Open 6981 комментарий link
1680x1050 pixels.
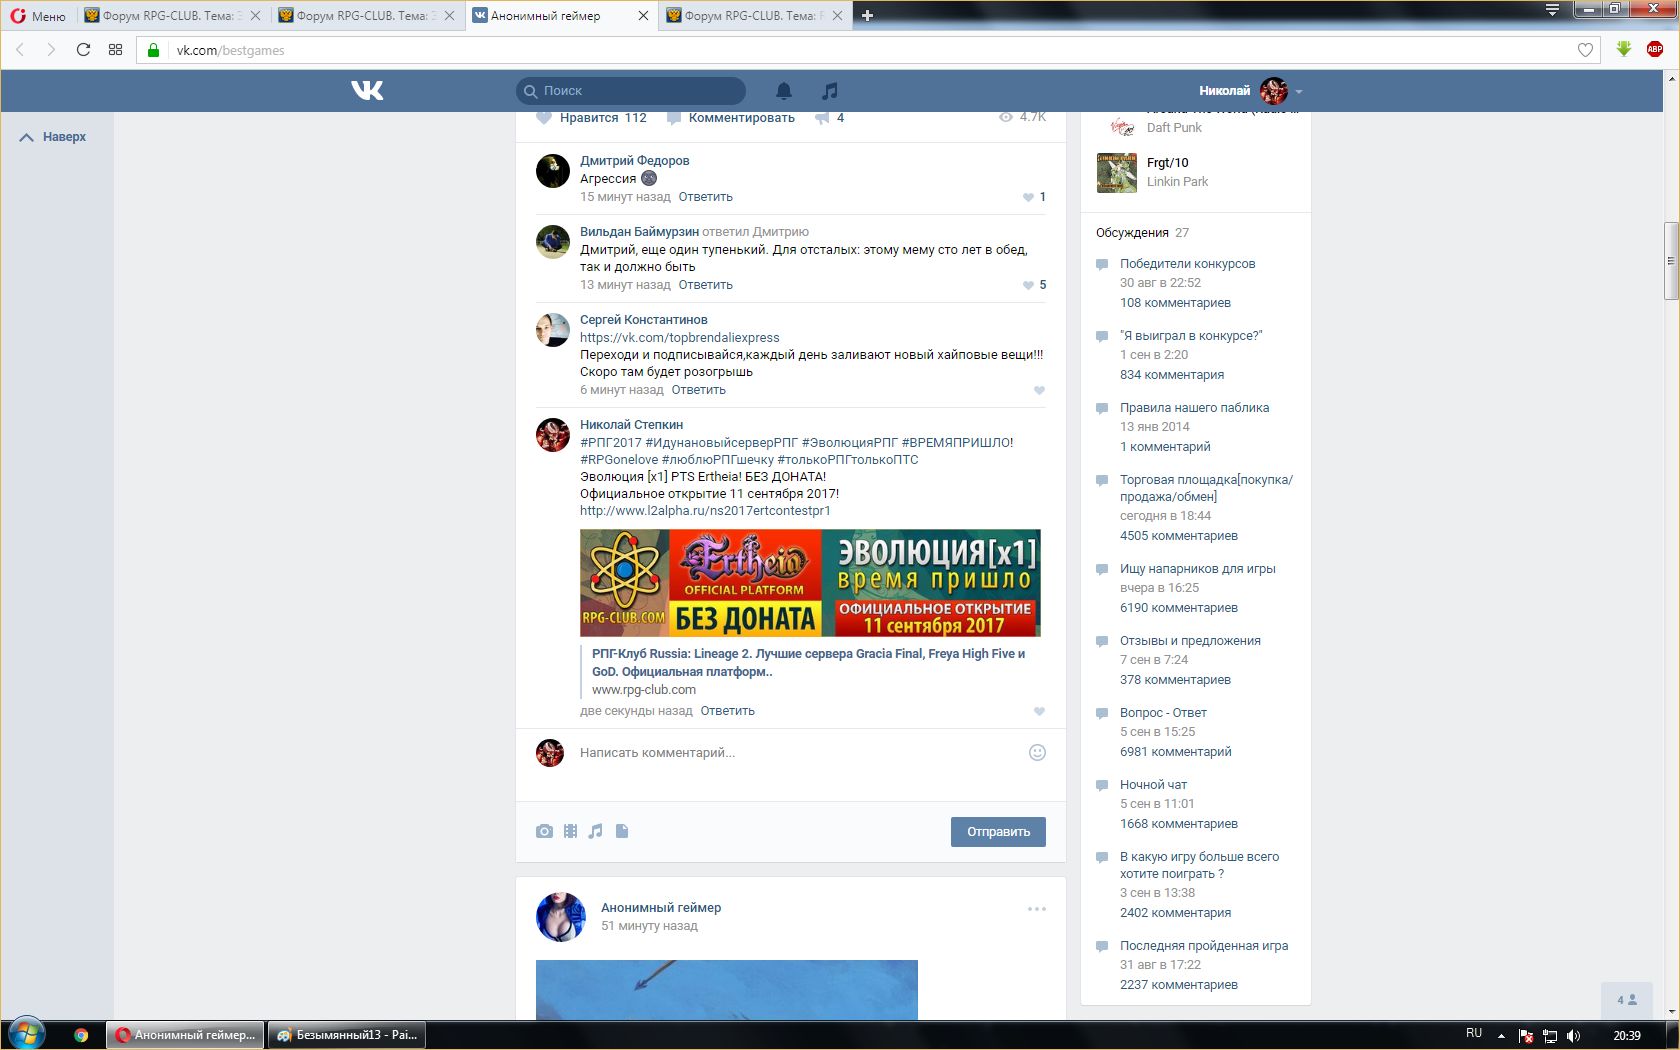tap(1175, 752)
